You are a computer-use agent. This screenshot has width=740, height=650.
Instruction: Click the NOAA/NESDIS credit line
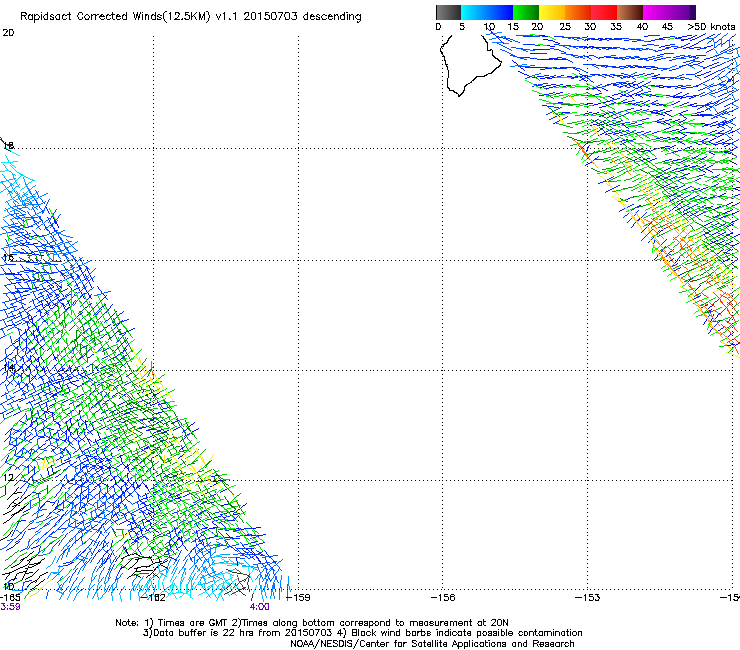[432, 644]
